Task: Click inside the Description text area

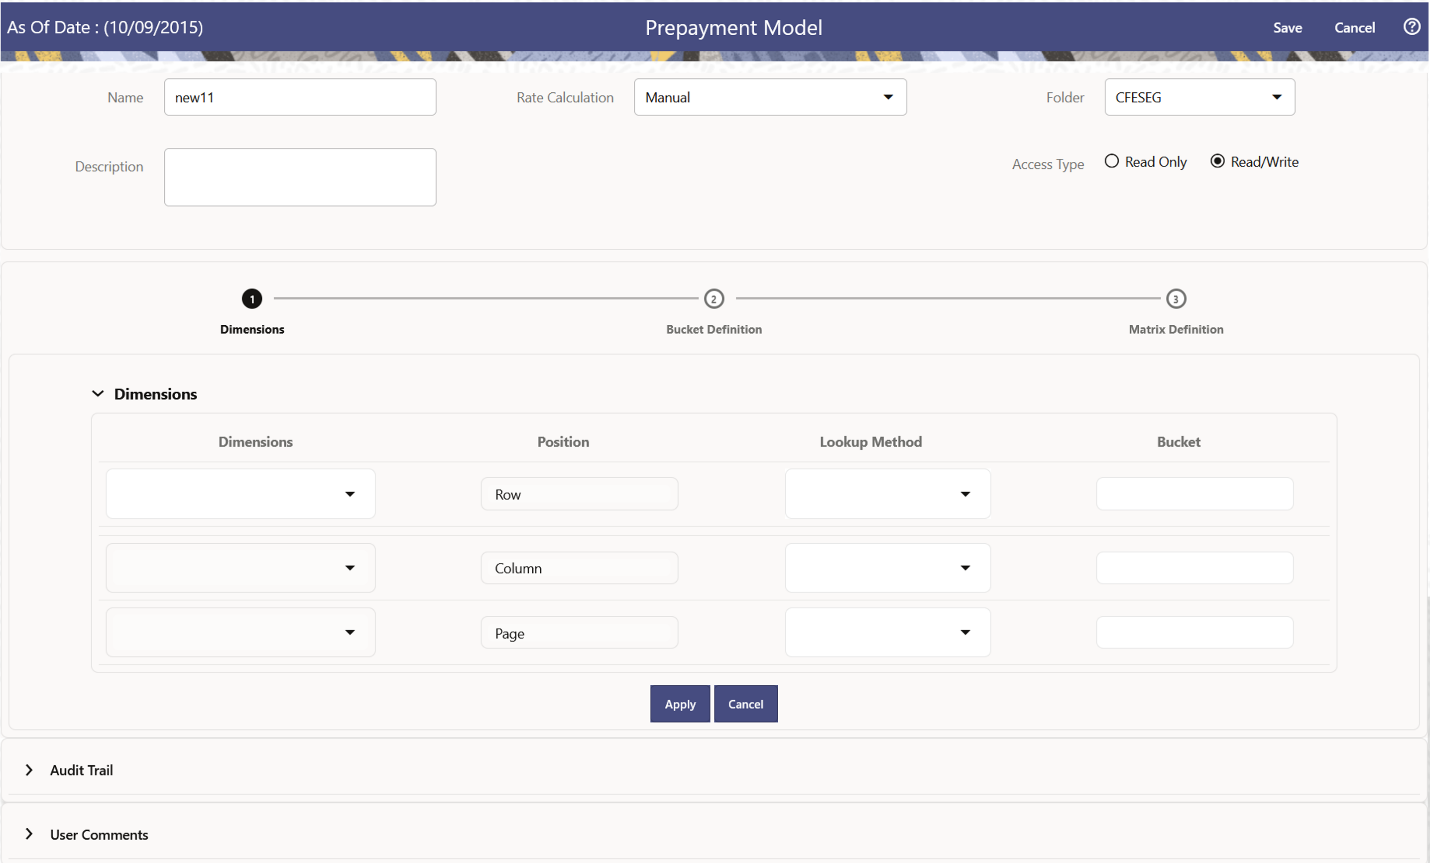Action: (300, 177)
